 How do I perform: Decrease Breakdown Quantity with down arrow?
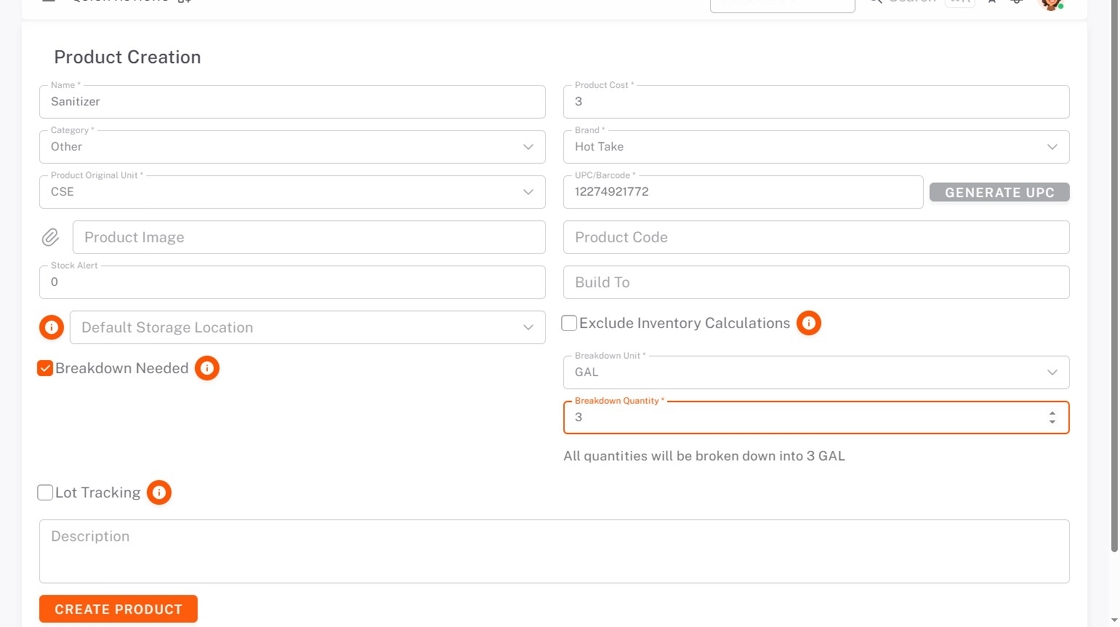point(1052,422)
